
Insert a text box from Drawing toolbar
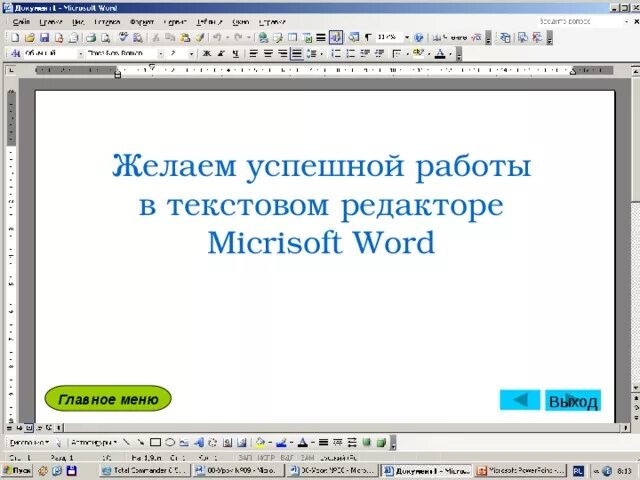[x=184, y=442]
